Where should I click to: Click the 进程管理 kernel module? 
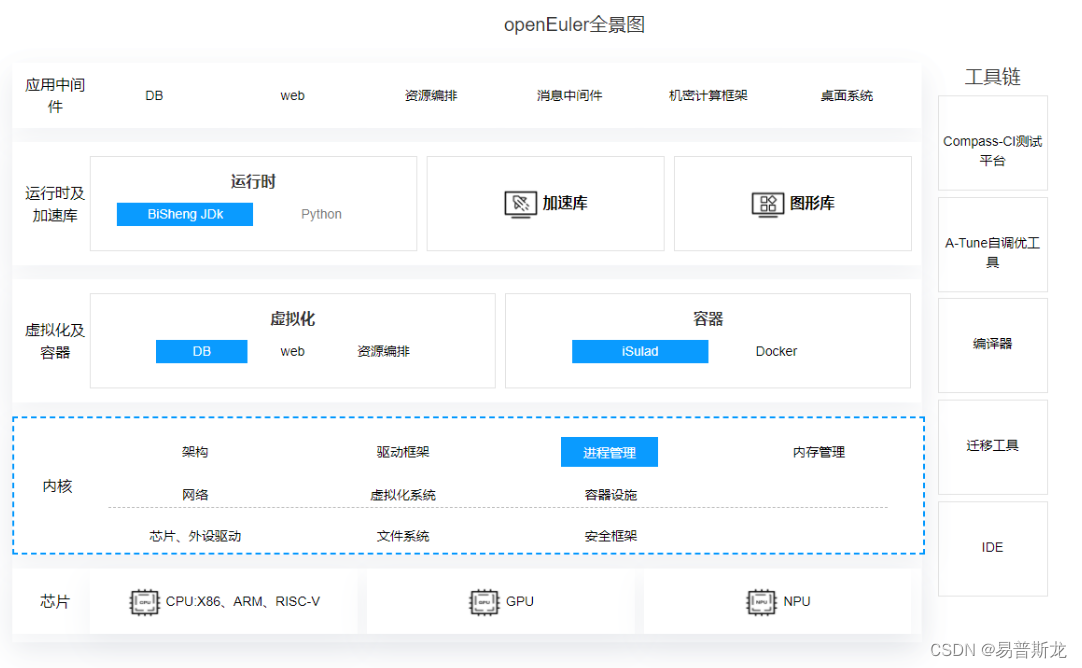pyautogui.click(x=609, y=452)
